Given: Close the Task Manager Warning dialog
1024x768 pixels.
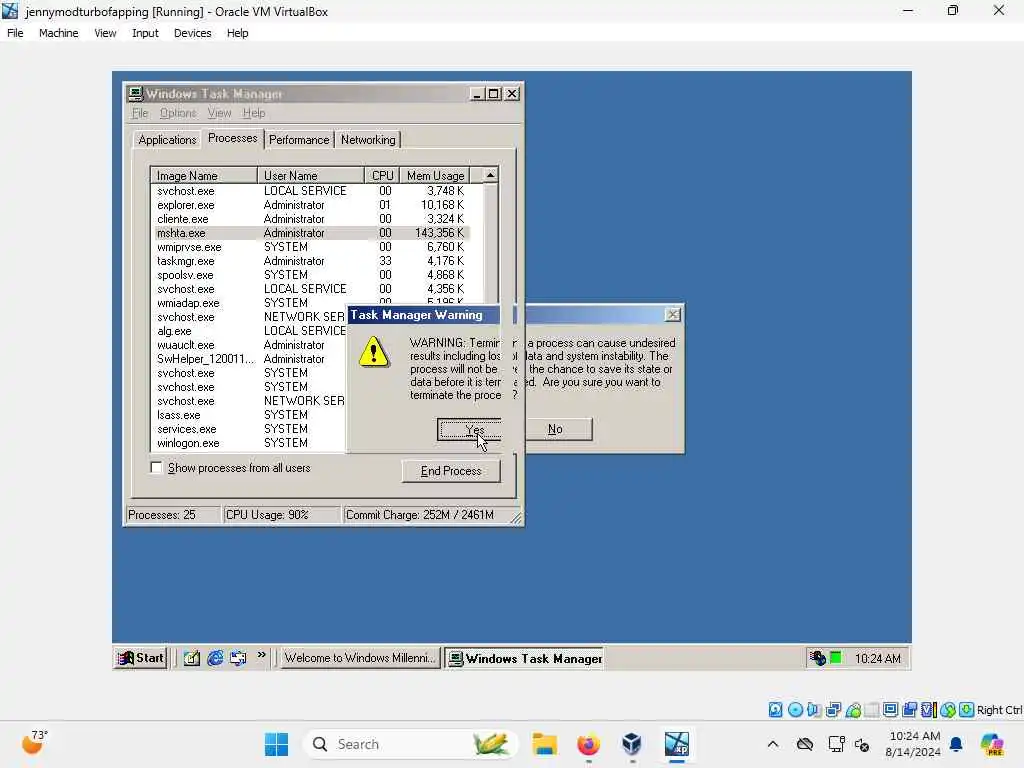Looking at the screenshot, I should click(672, 315).
